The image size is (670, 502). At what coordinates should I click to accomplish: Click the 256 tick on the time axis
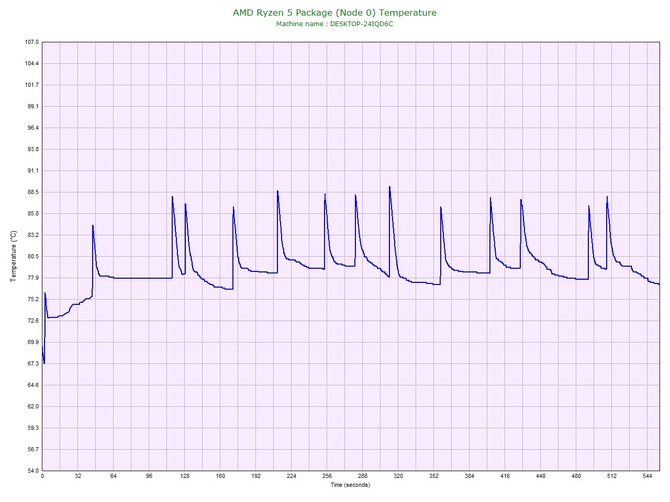[327, 476]
